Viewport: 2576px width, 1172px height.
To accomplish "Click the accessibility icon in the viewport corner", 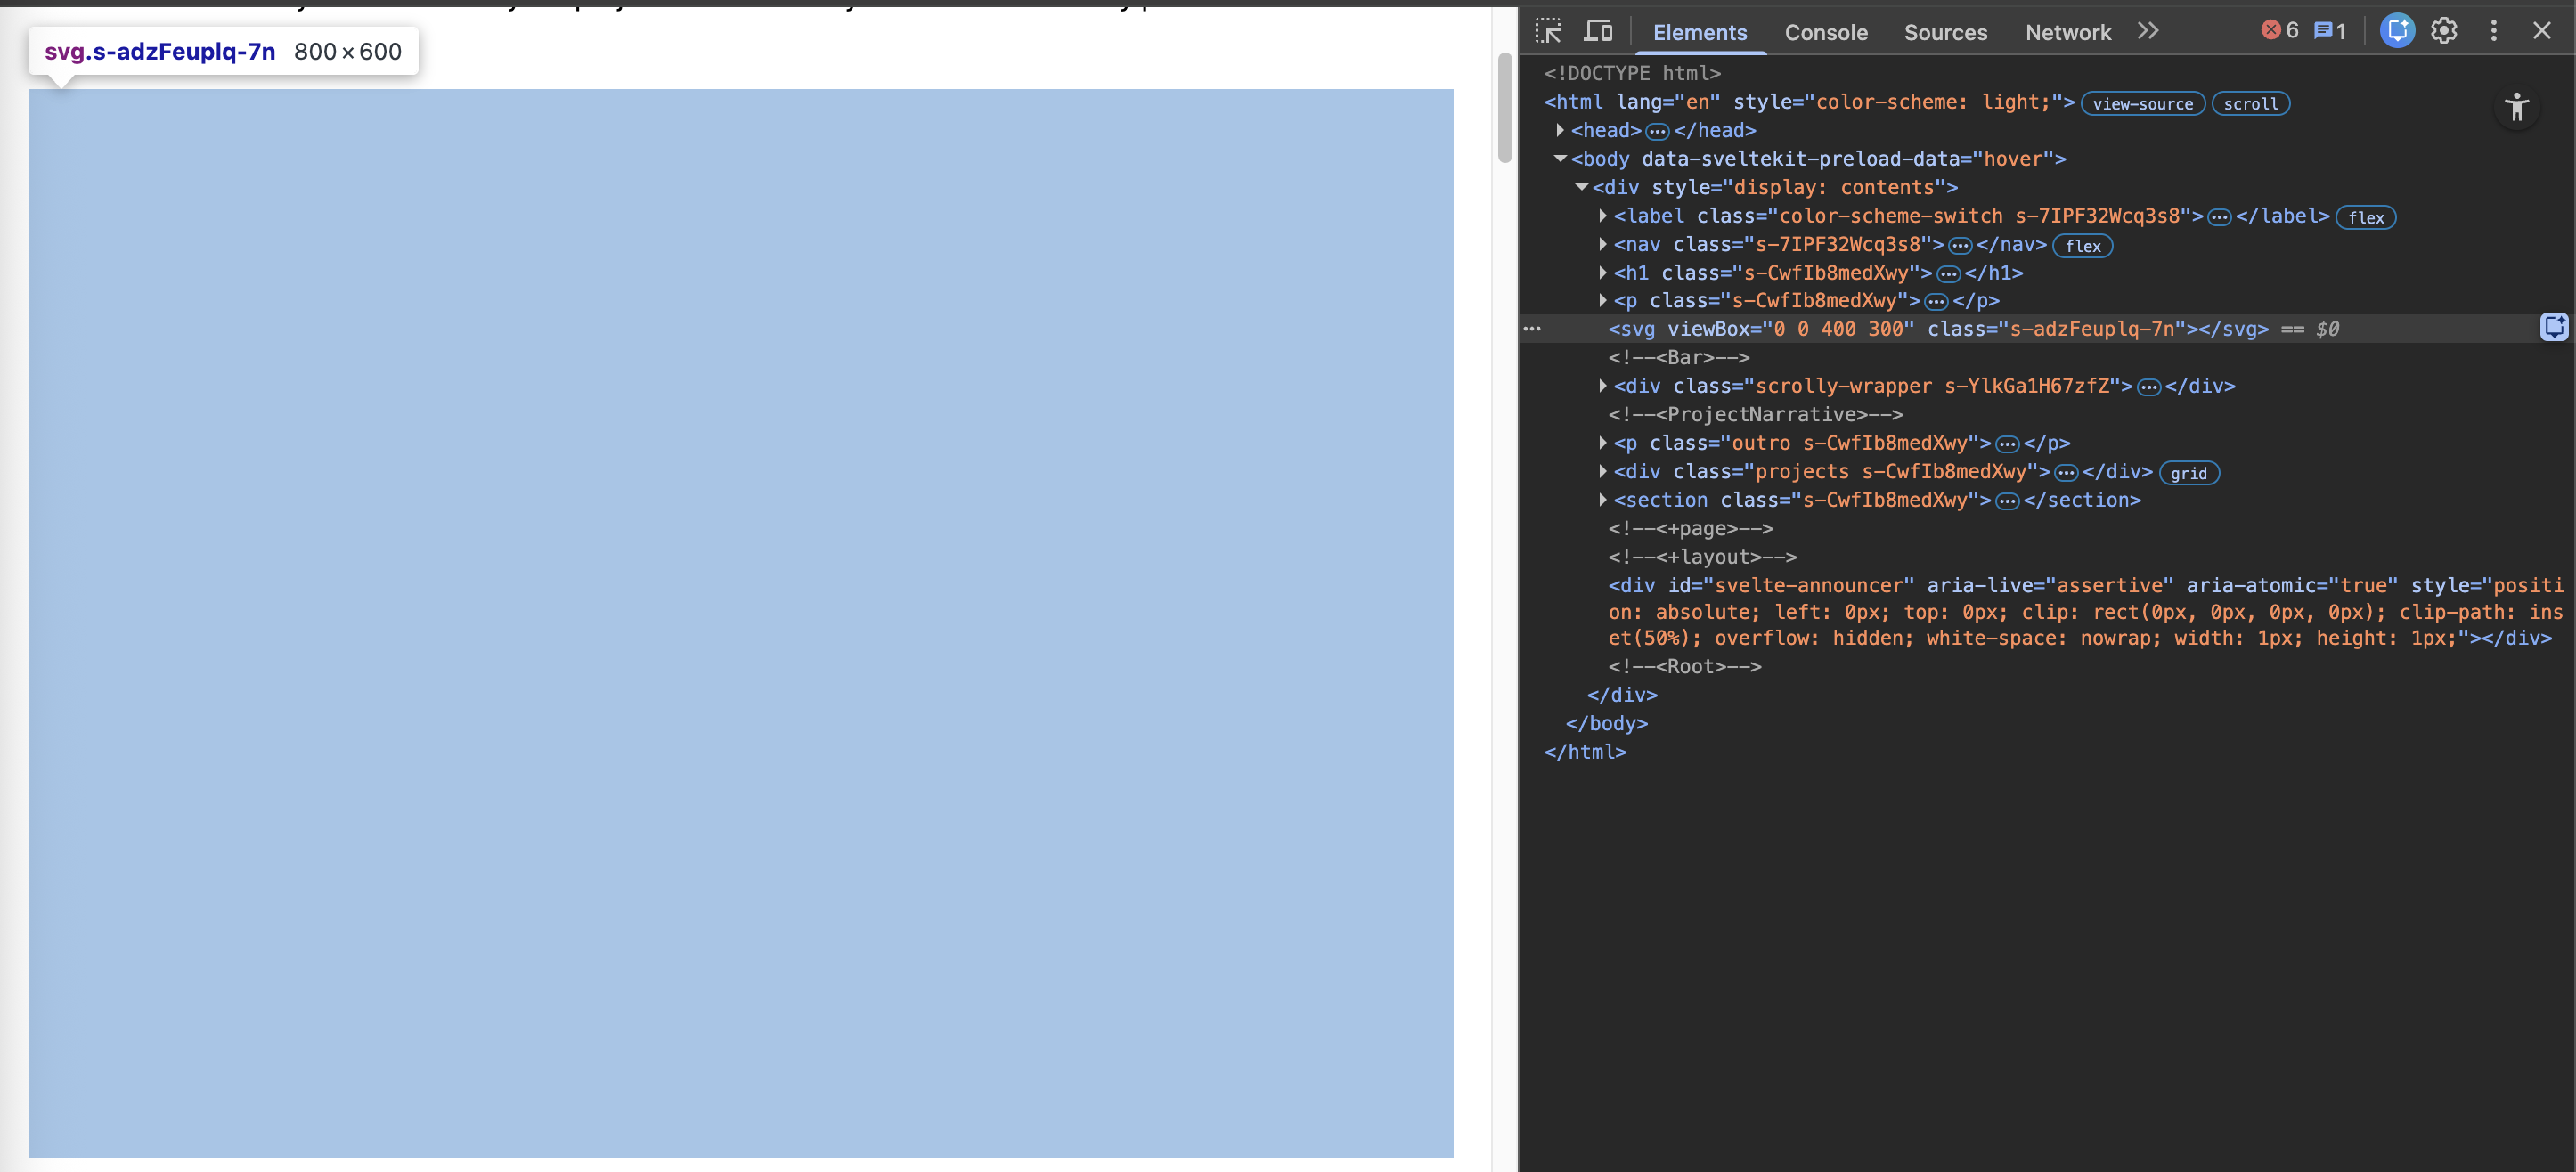I will (x=2518, y=108).
